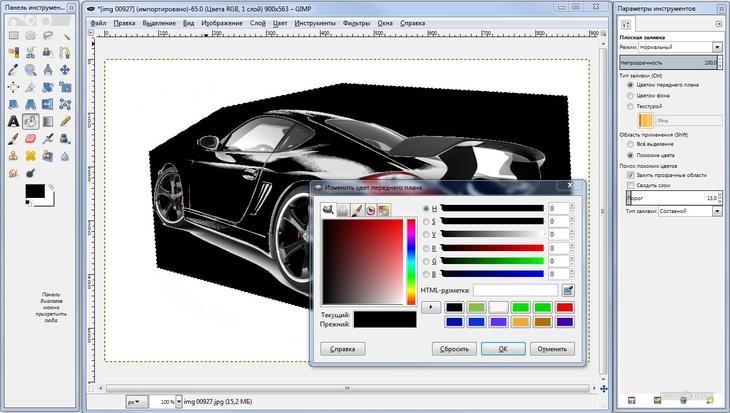Screen dimensions: 730x413
Task: Select the Fuzzy Select magic wand tool
Action: pyautogui.click(x=65, y=35)
